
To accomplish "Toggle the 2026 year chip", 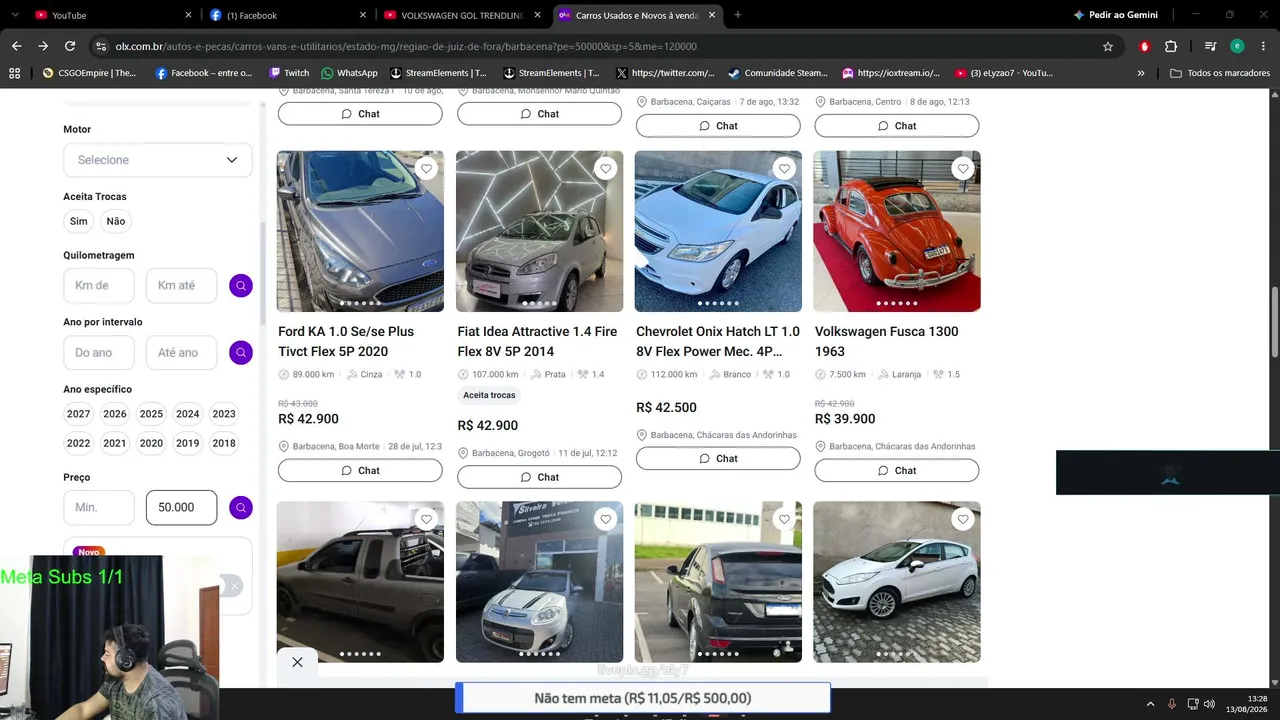I will [115, 414].
